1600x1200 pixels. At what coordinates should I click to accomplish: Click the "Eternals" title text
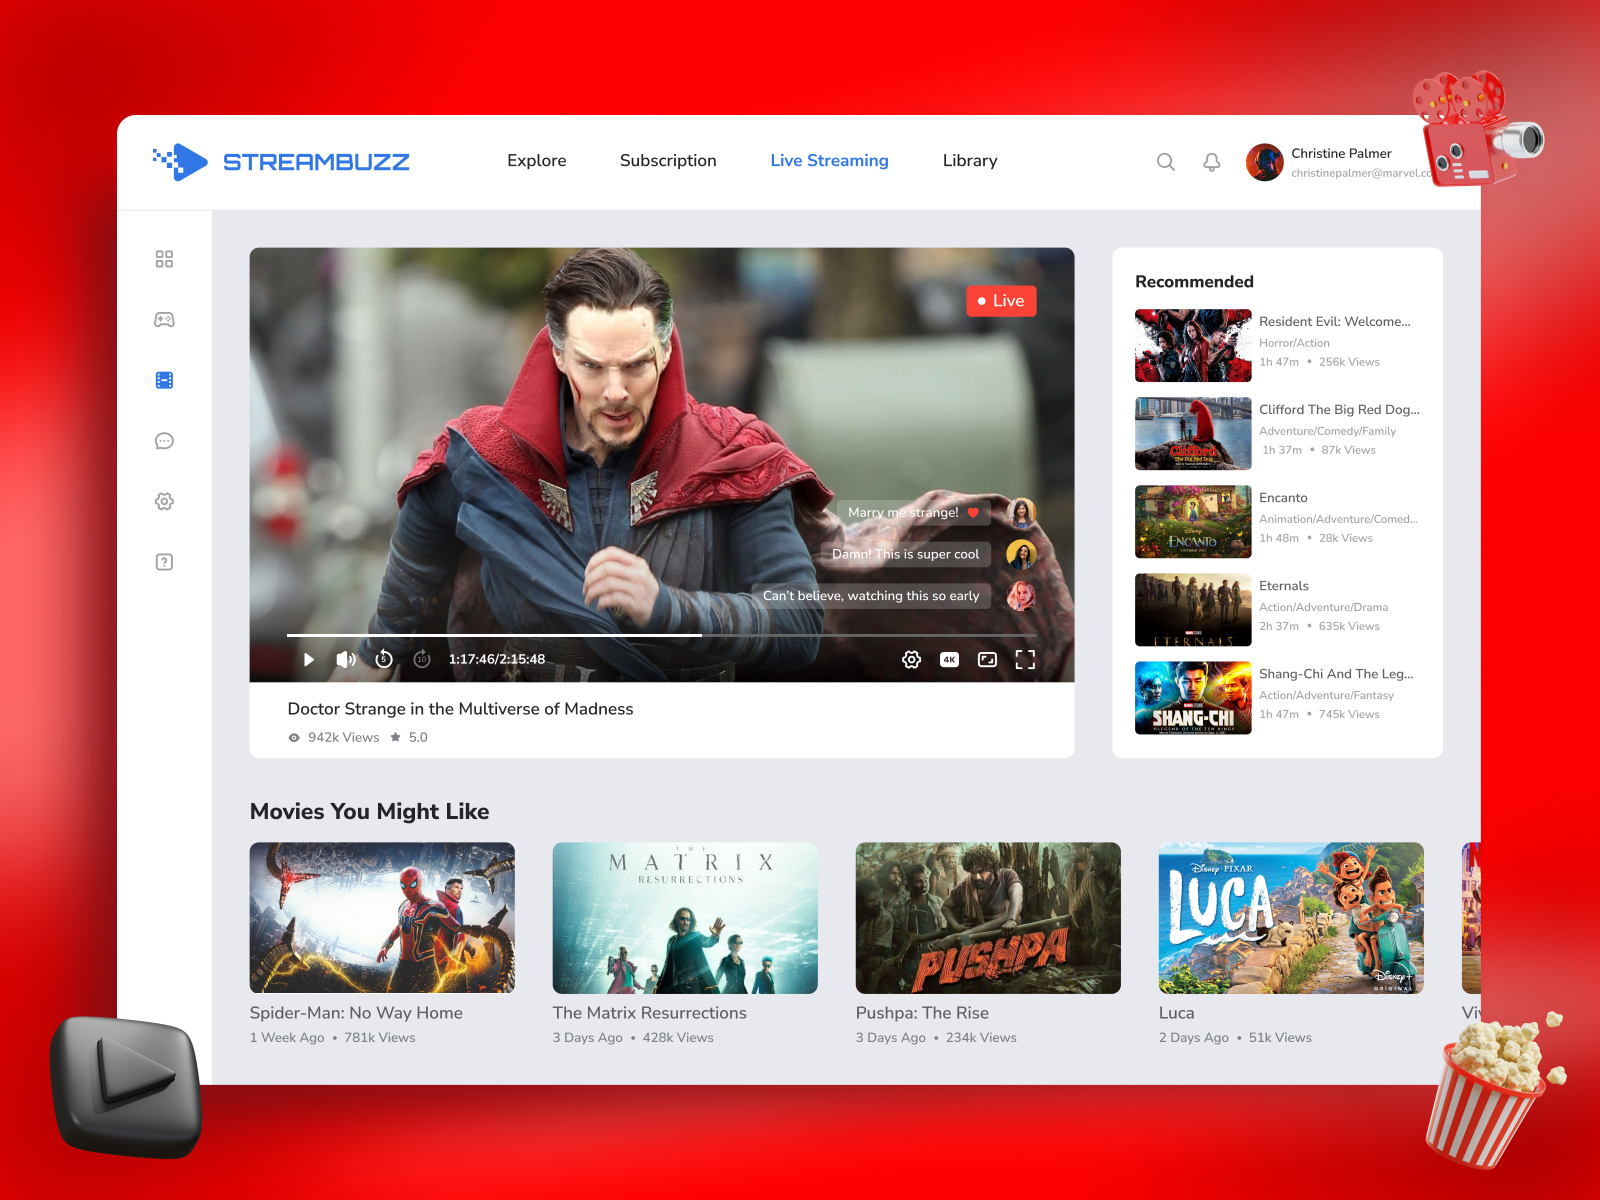(1284, 586)
